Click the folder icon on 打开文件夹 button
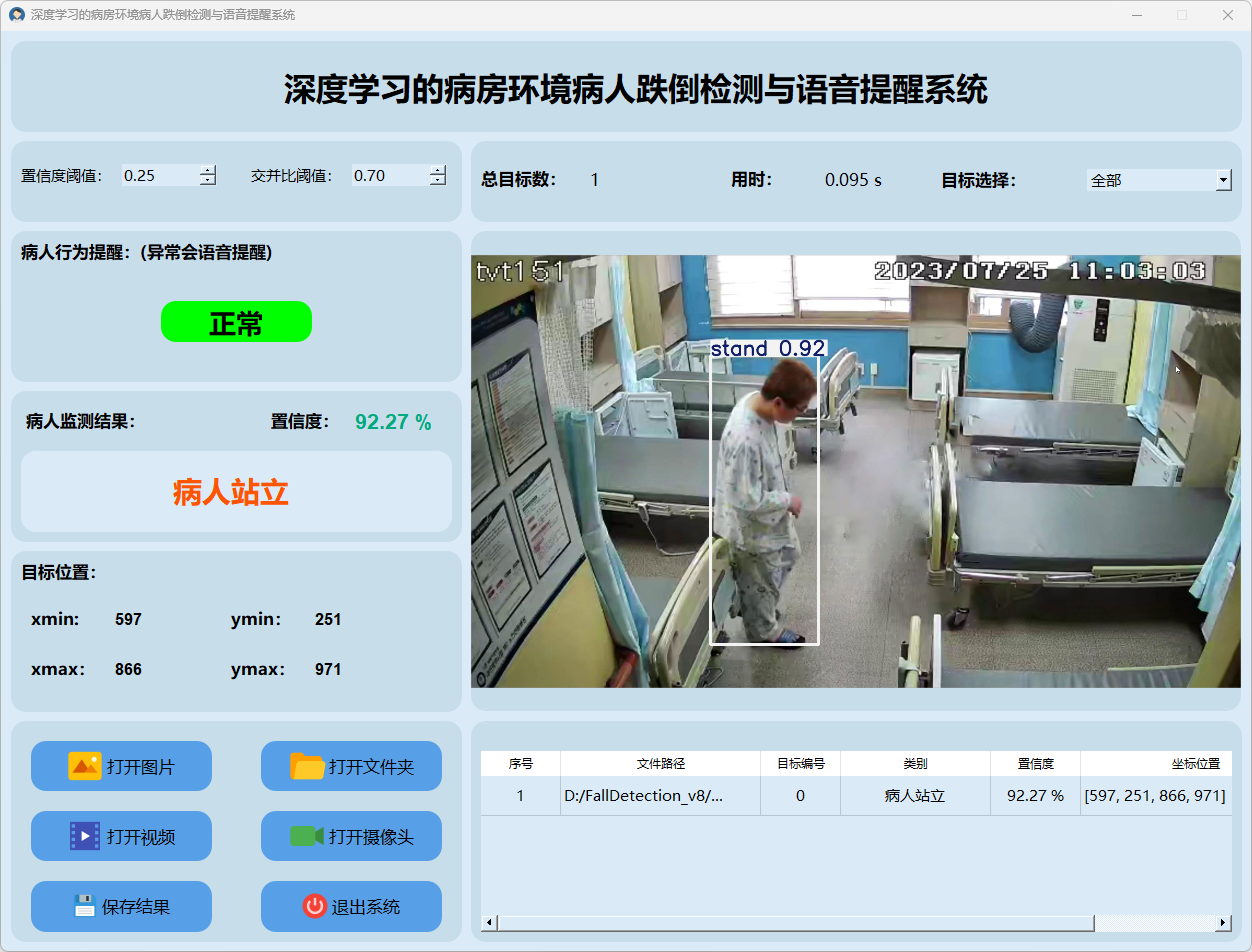1252x952 pixels. pos(307,766)
